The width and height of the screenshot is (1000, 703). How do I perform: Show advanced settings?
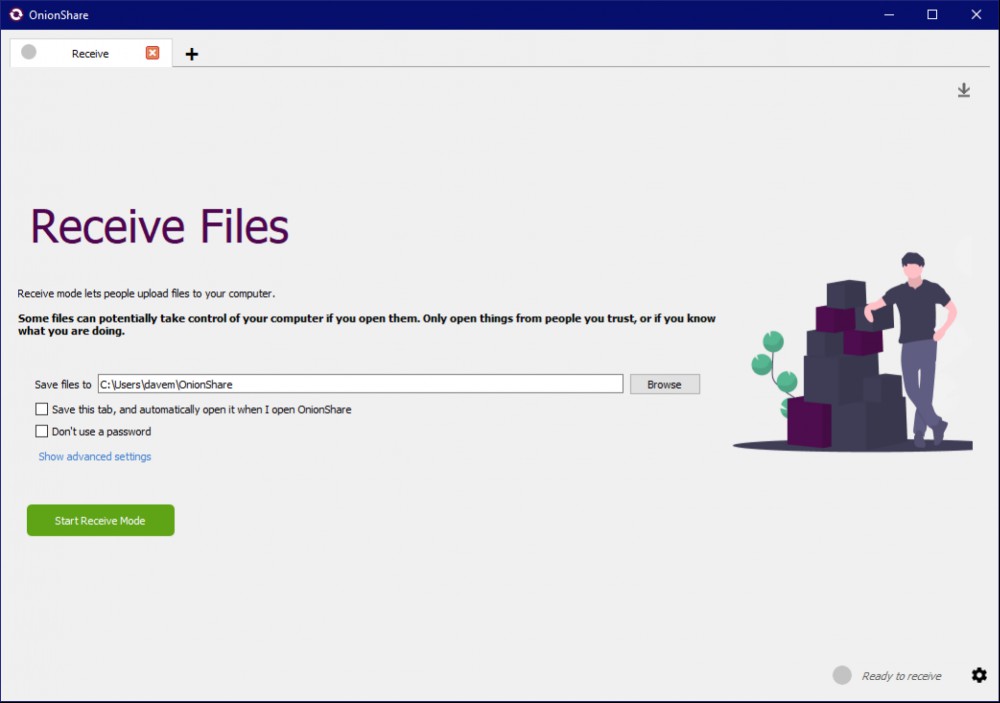[95, 457]
